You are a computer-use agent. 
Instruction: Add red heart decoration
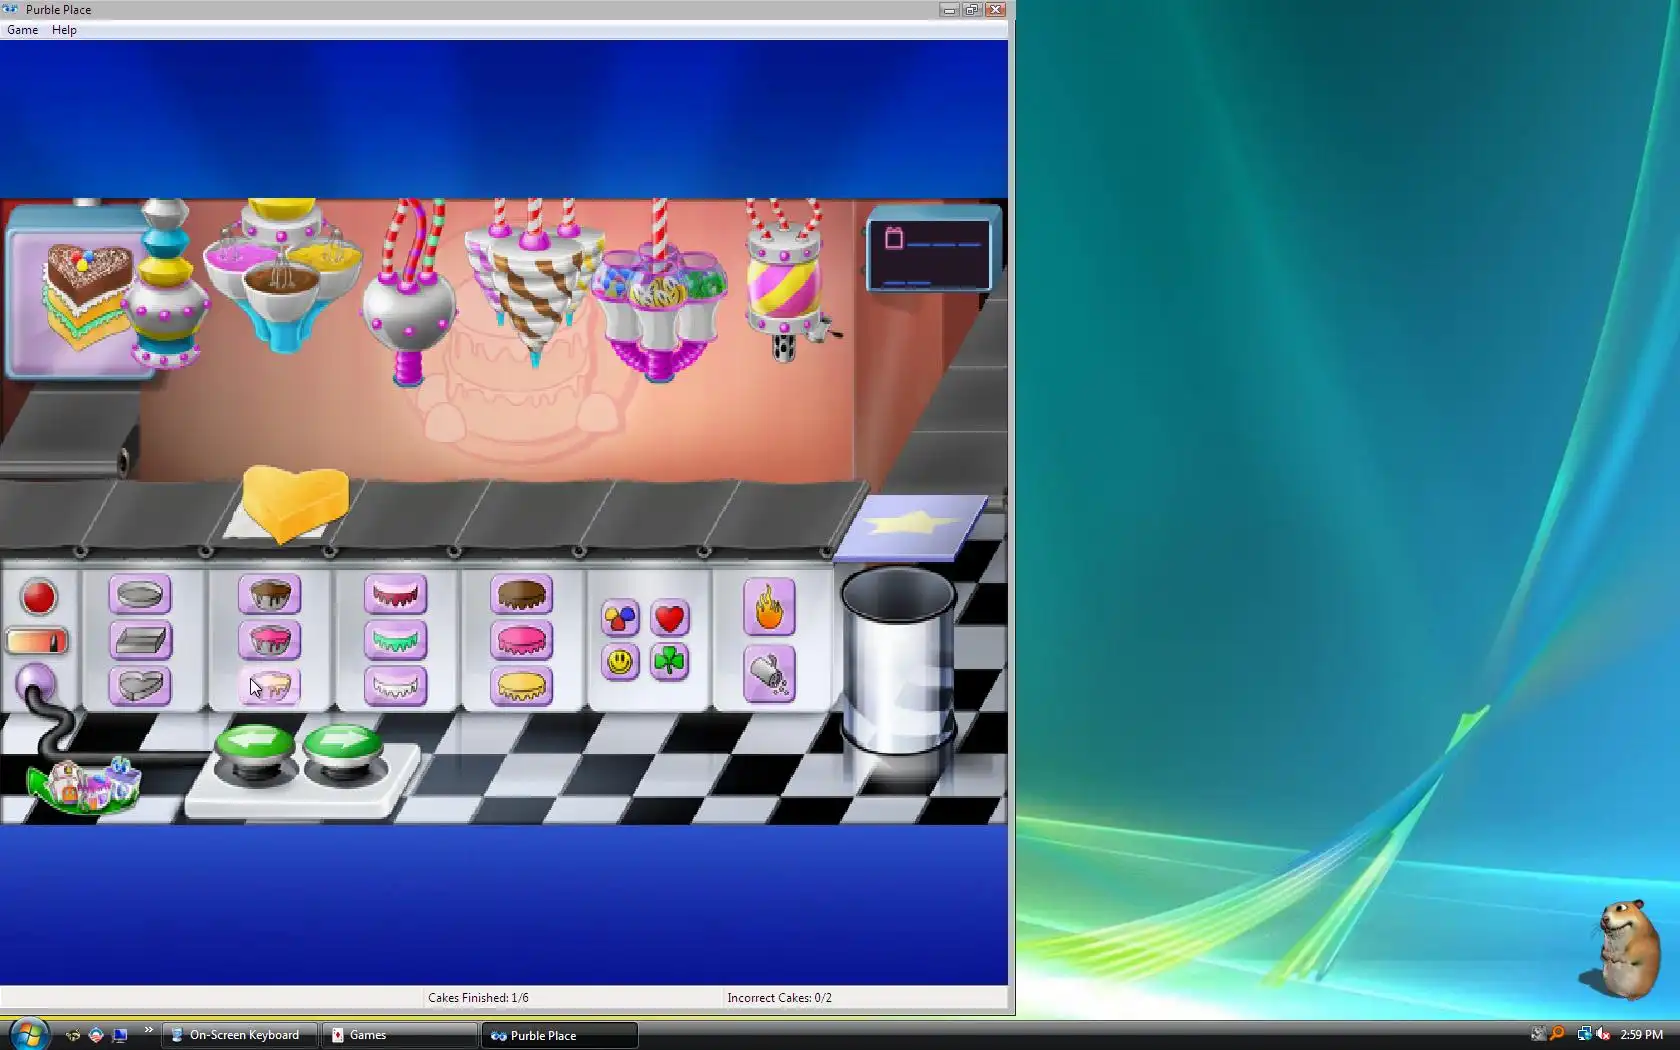click(670, 618)
